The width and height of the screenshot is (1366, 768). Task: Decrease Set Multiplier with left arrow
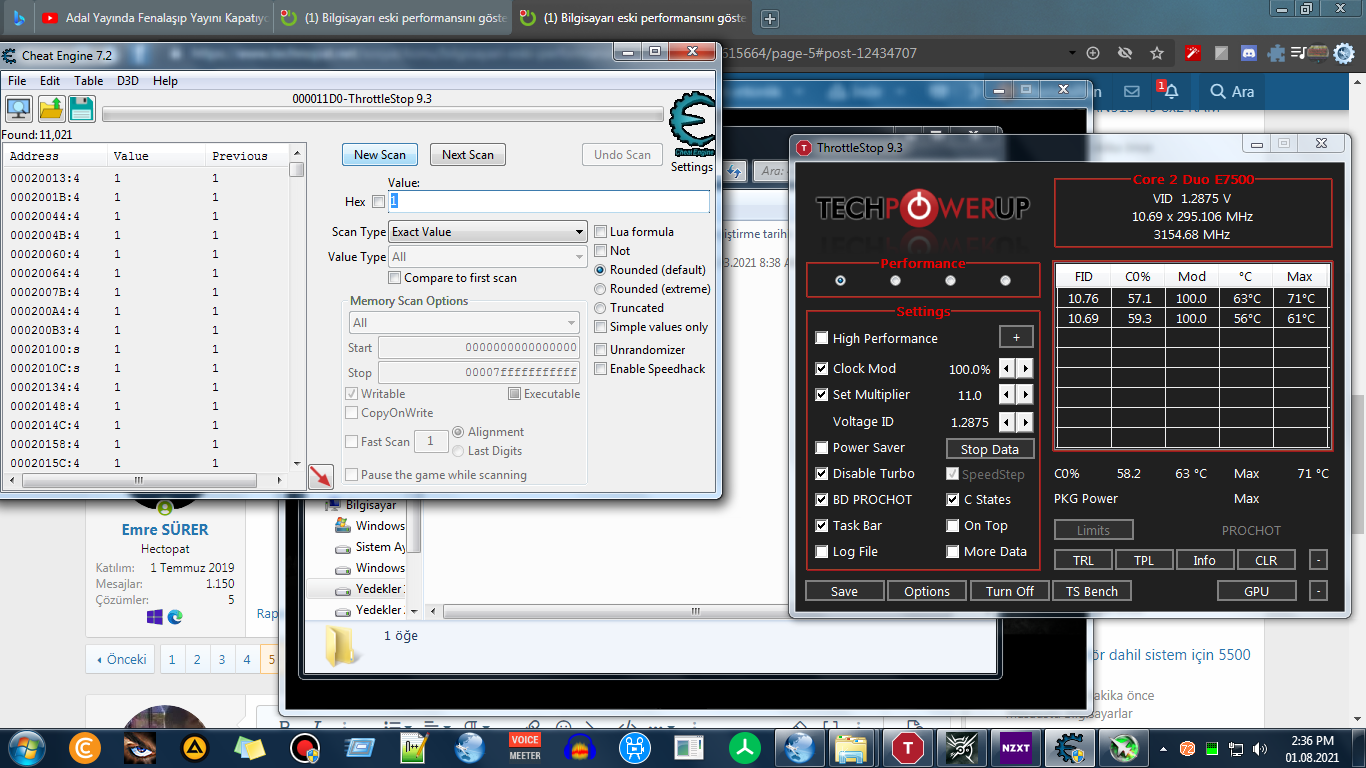(x=1008, y=395)
